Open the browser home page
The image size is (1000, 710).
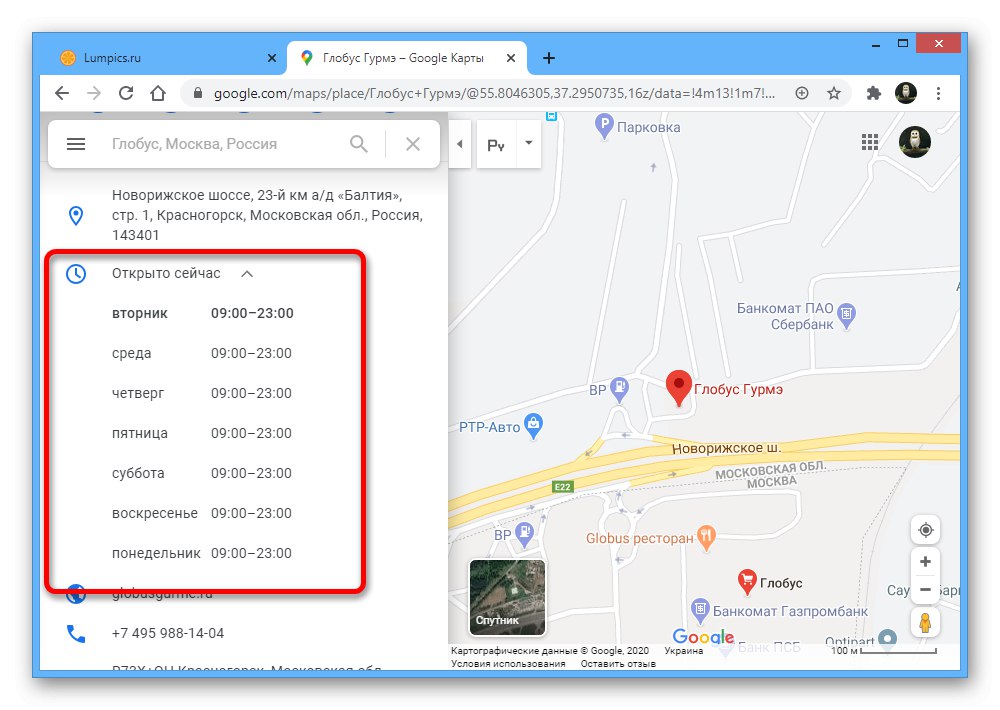(158, 94)
